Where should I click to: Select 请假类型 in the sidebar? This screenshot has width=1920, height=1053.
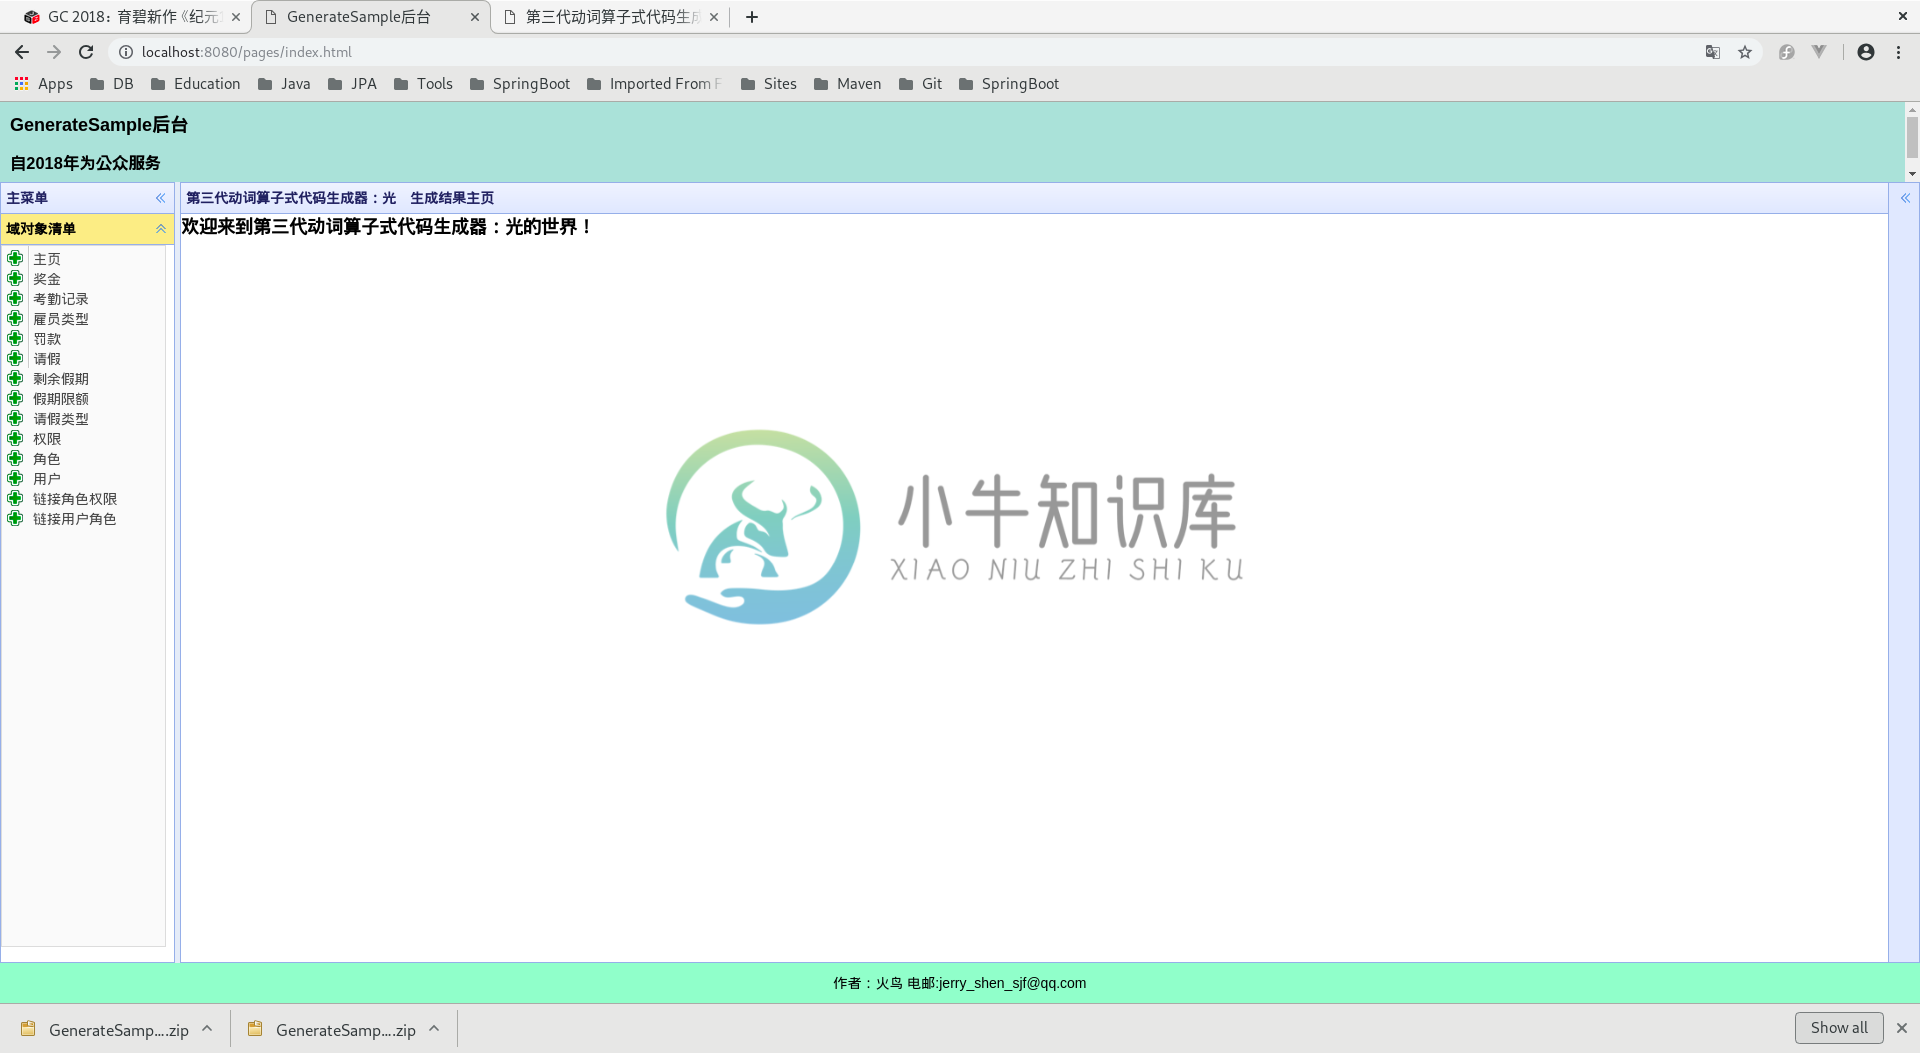tap(61, 419)
